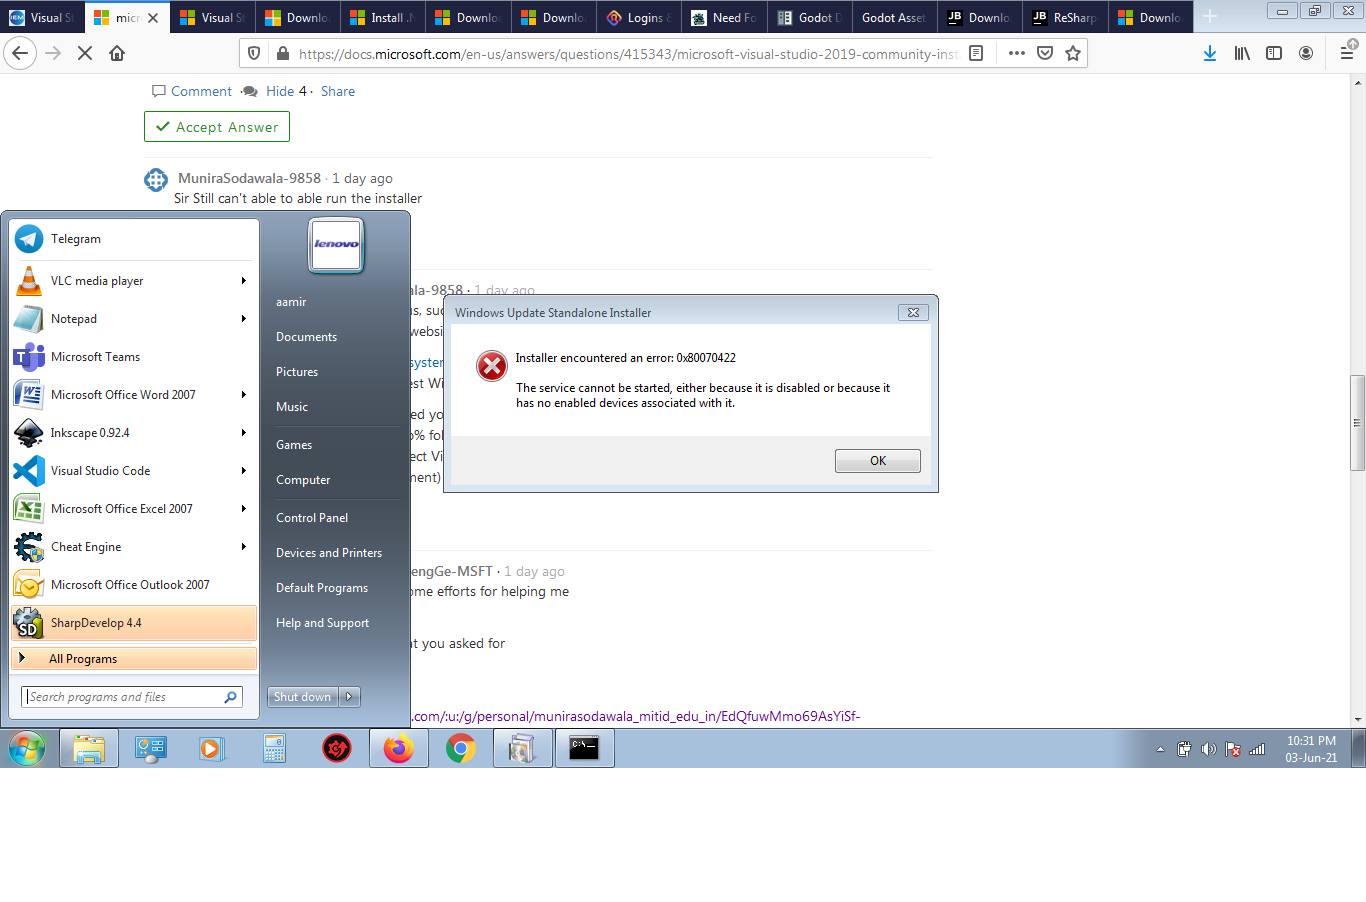This screenshot has height=902, width=1366.
Task: Expand Inkscape jump list arrow
Action: click(x=243, y=433)
